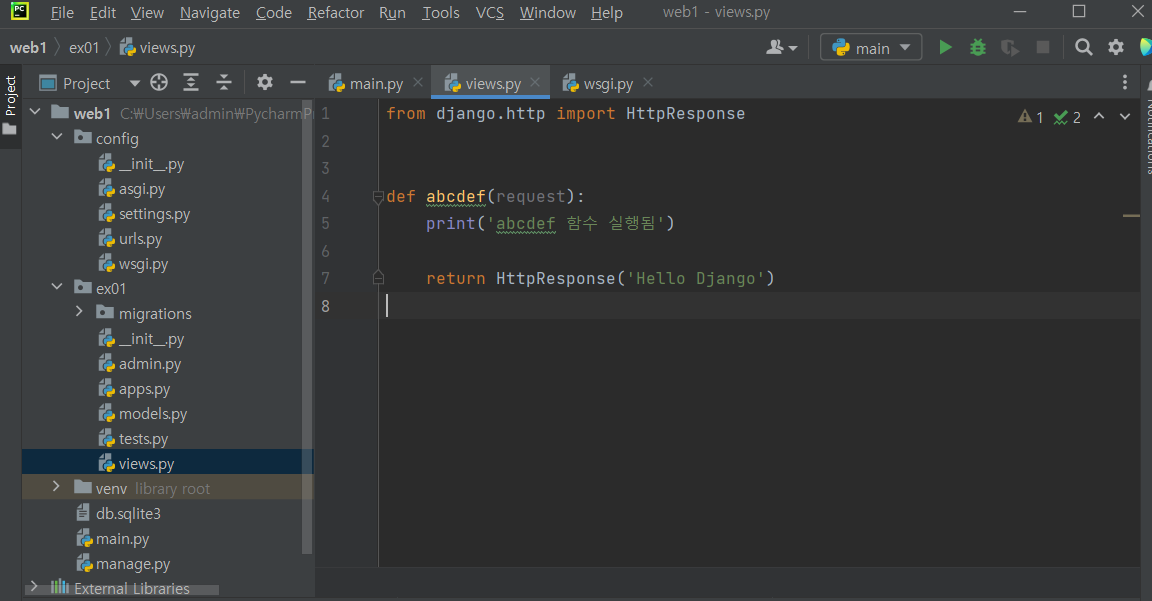Viewport: 1152px width, 601px height.
Task: Open the Run menu
Action: pos(392,12)
